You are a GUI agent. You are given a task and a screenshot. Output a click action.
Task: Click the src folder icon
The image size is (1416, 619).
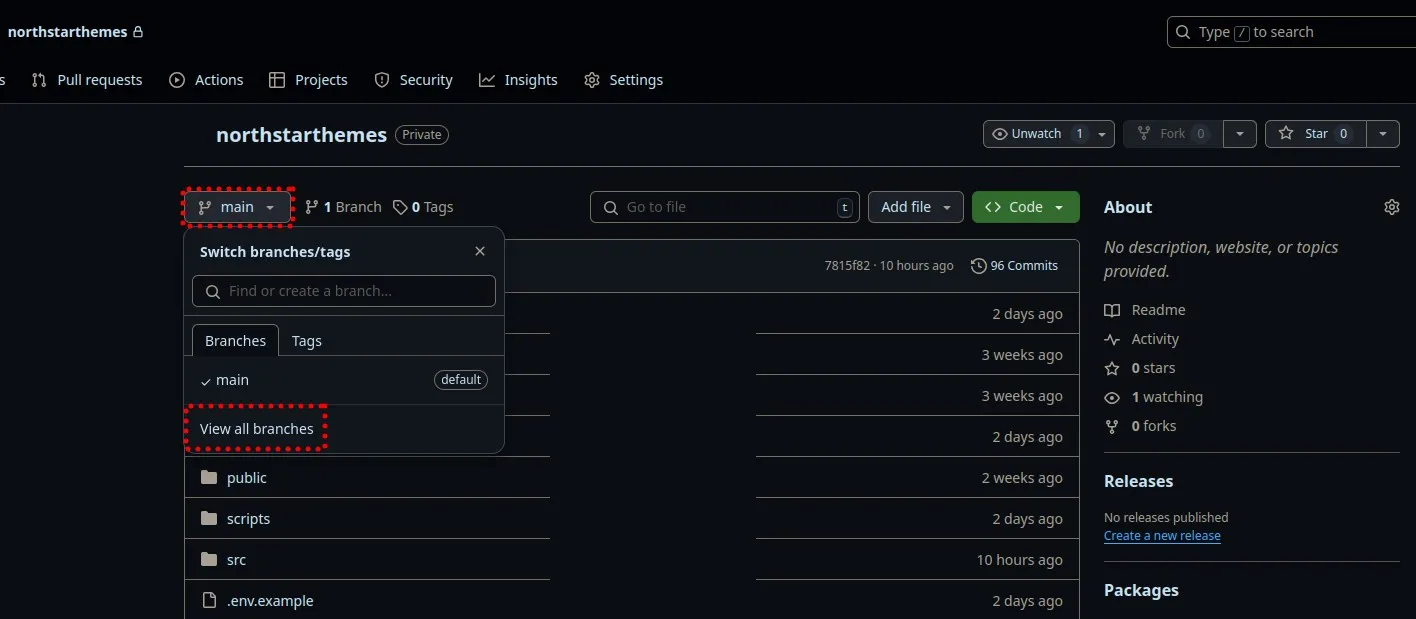(x=209, y=560)
